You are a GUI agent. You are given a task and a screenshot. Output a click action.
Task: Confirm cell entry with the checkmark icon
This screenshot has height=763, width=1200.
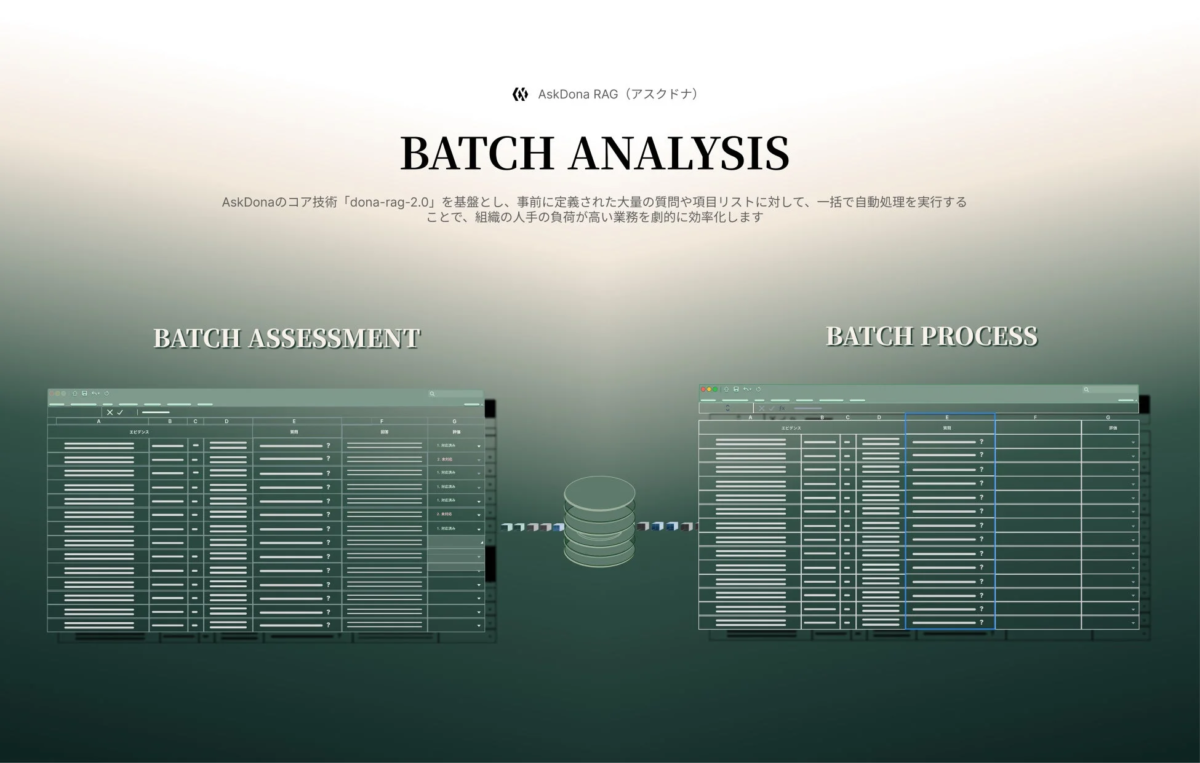[118, 412]
